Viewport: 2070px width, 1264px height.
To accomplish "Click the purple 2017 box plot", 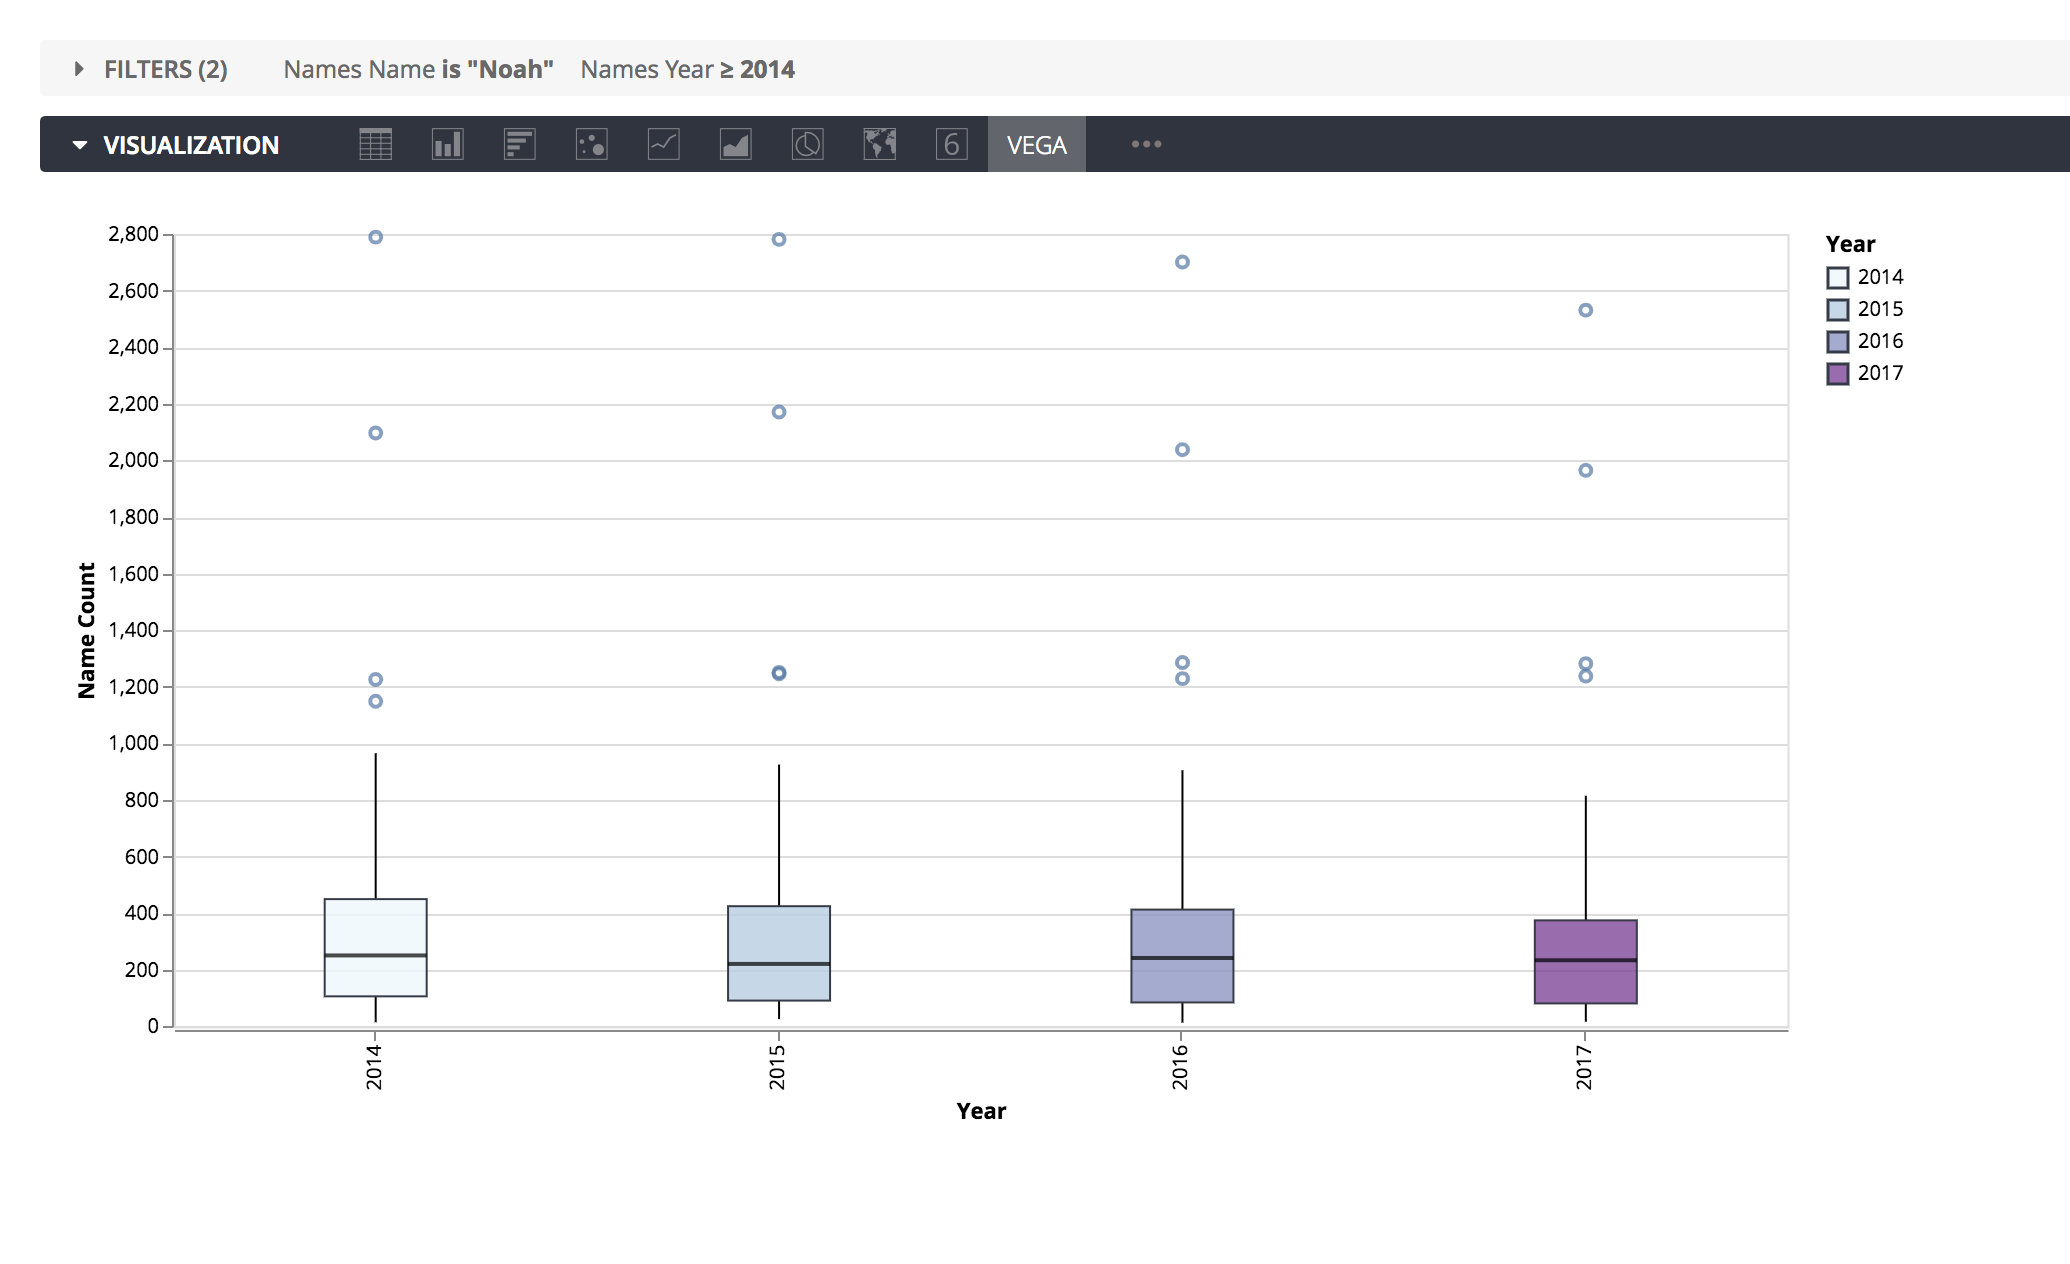I will click(x=1585, y=961).
